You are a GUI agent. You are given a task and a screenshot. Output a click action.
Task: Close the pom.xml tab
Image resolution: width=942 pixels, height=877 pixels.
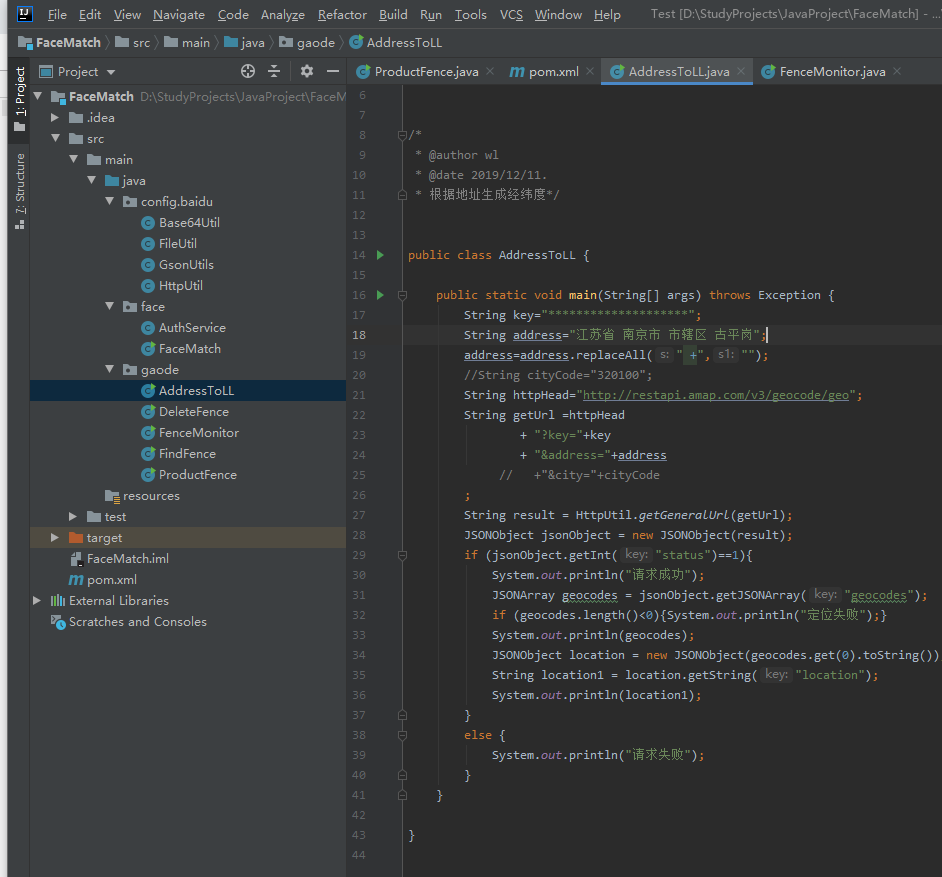(590, 71)
